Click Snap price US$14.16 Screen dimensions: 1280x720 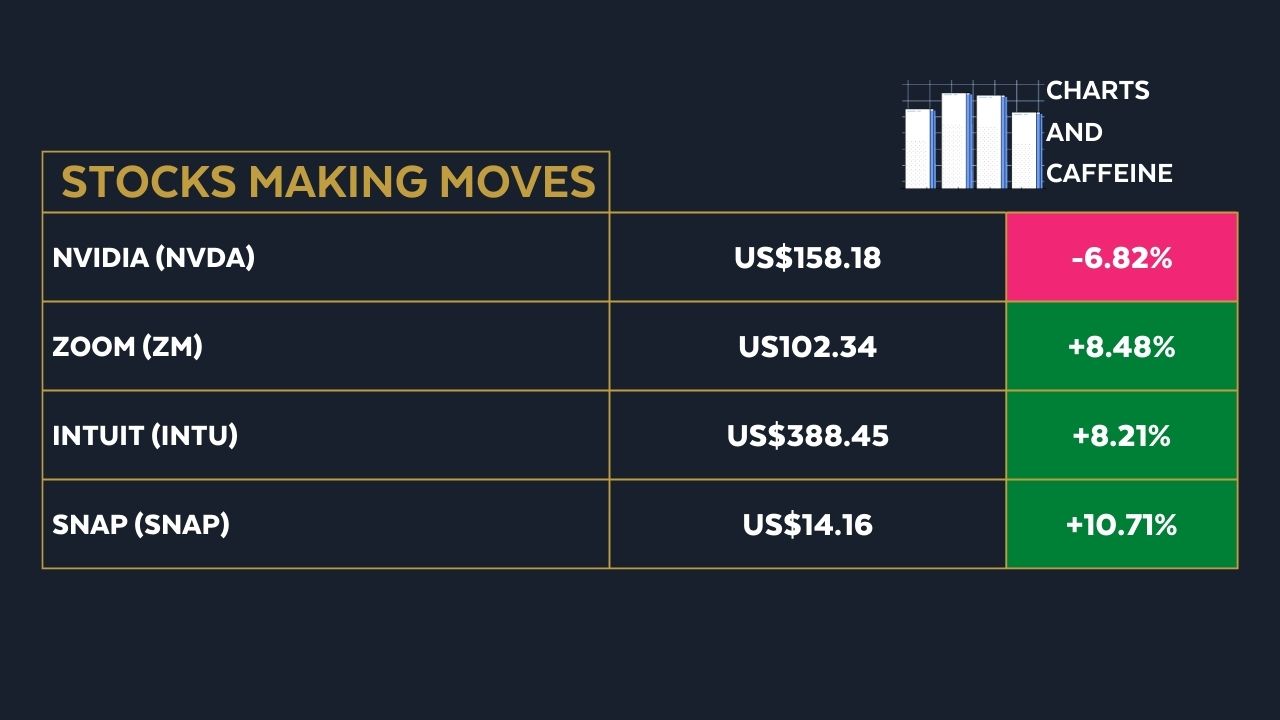click(x=807, y=524)
